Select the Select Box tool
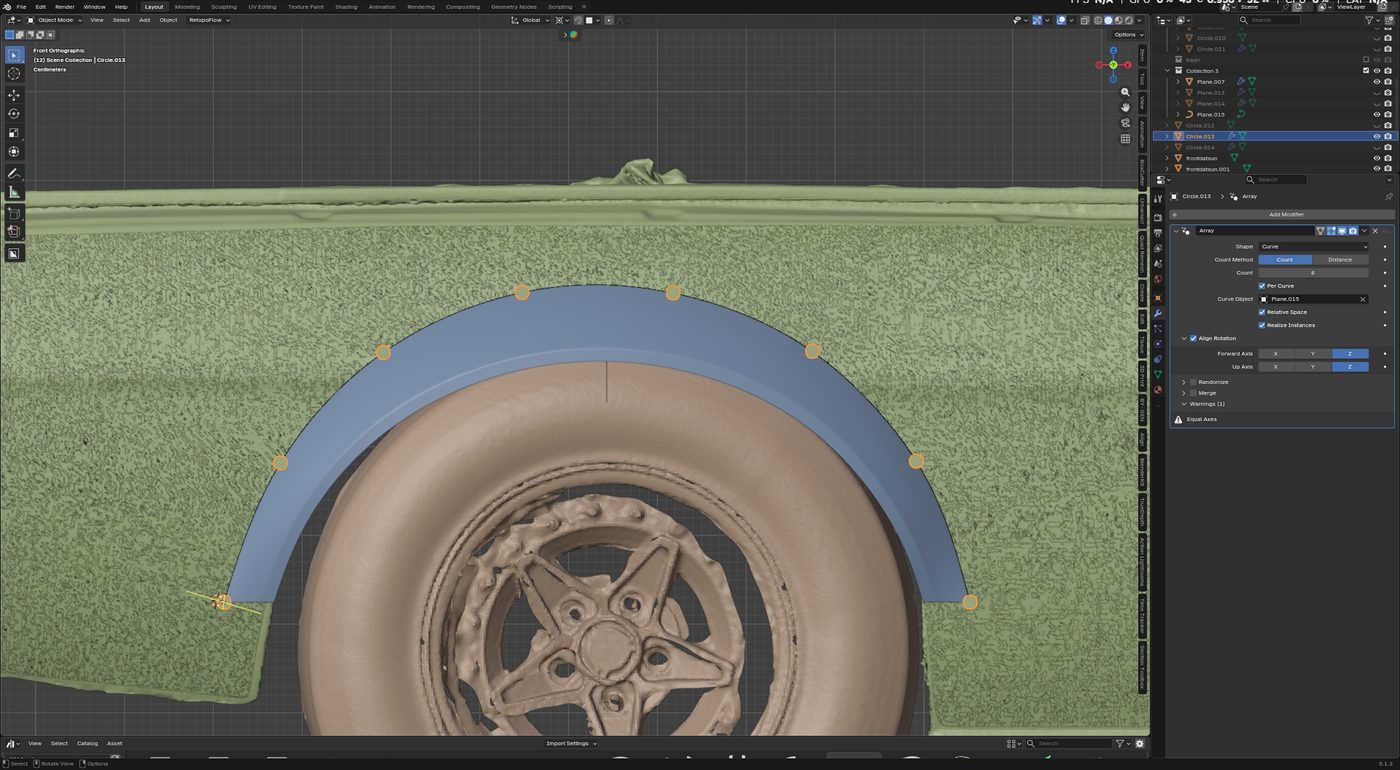The image size is (1400, 770). (x=14, y=55)
